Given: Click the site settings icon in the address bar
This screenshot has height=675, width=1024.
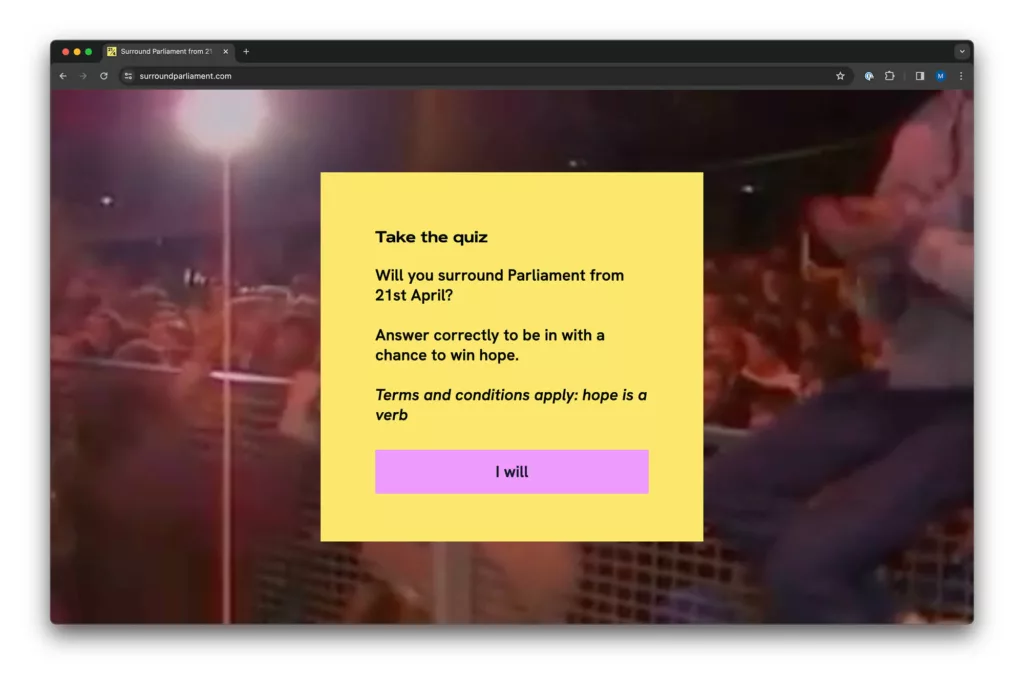Looking at the screenshot, I should [127, 75].
